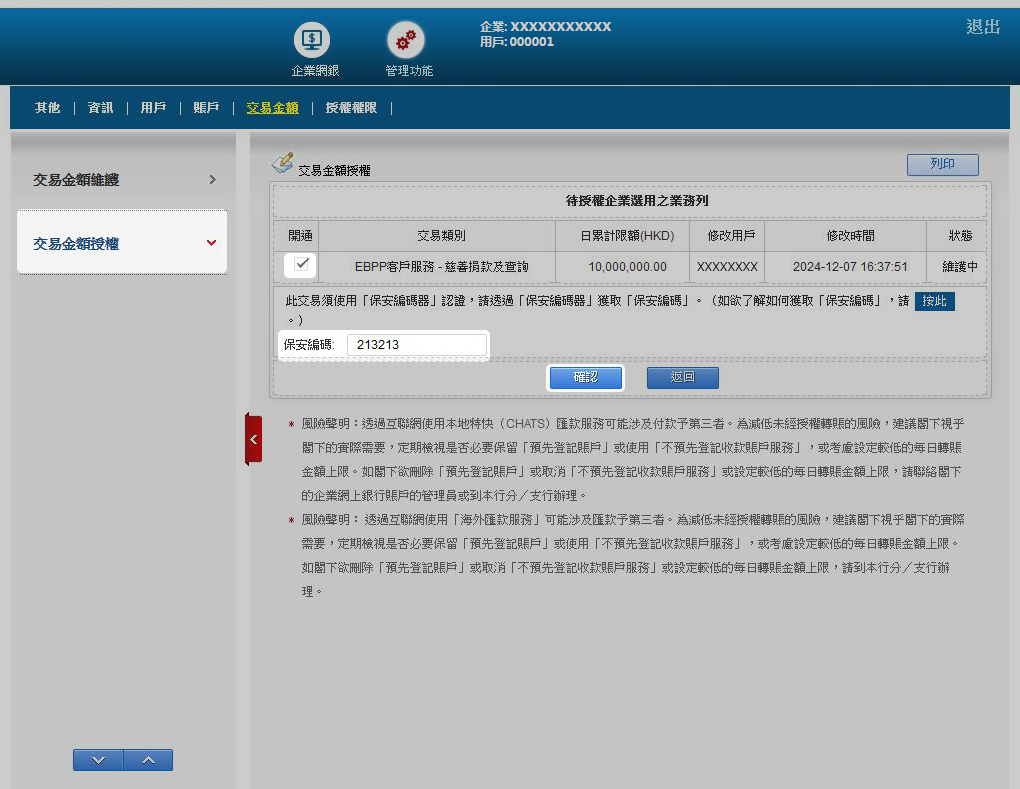Click the 按此 link for 保安編碼 help

point(934,301)
